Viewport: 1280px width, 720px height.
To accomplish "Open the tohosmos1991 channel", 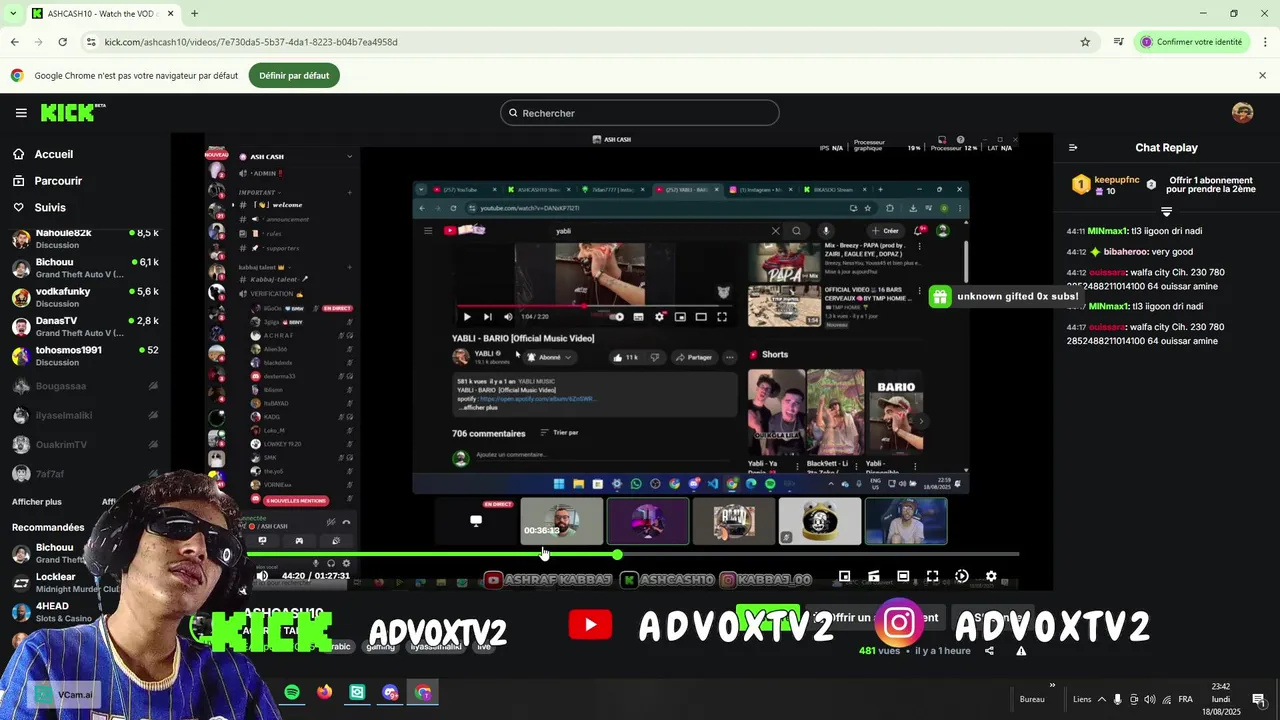I will point(85,355).
